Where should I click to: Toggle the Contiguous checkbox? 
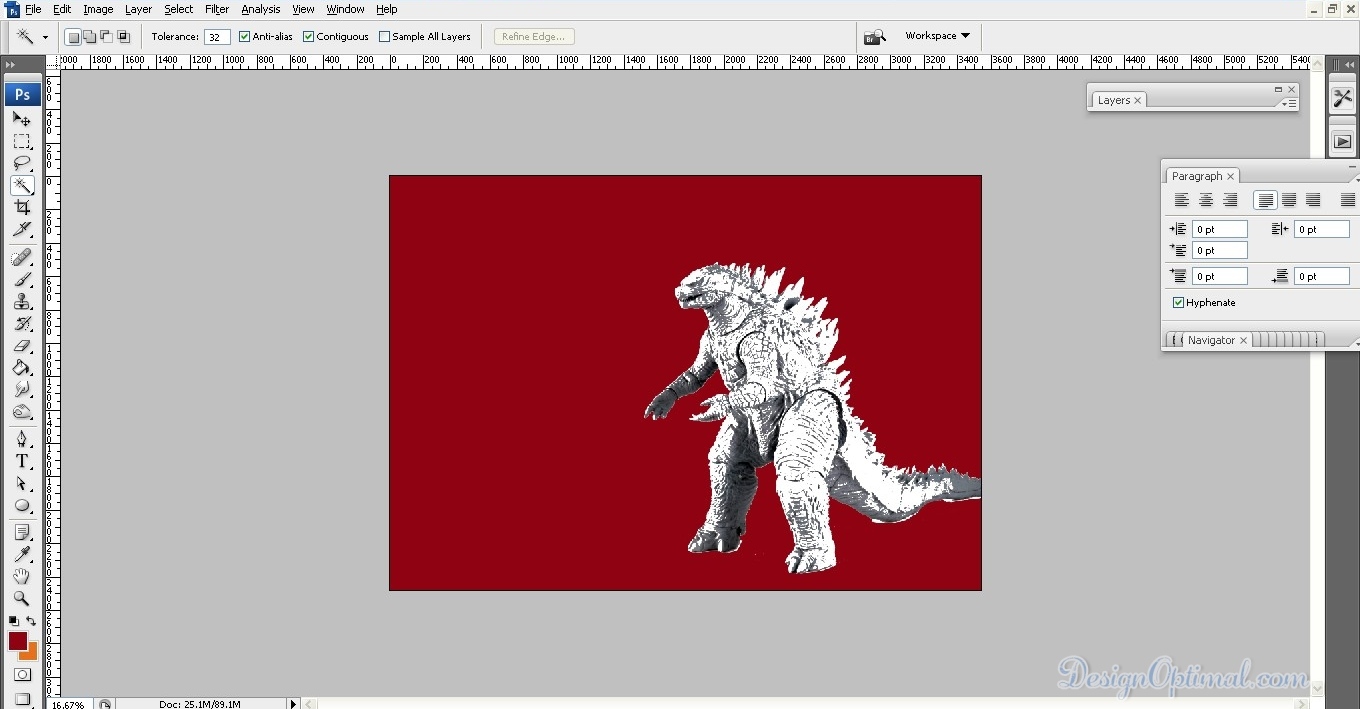(x=309, y=37)
